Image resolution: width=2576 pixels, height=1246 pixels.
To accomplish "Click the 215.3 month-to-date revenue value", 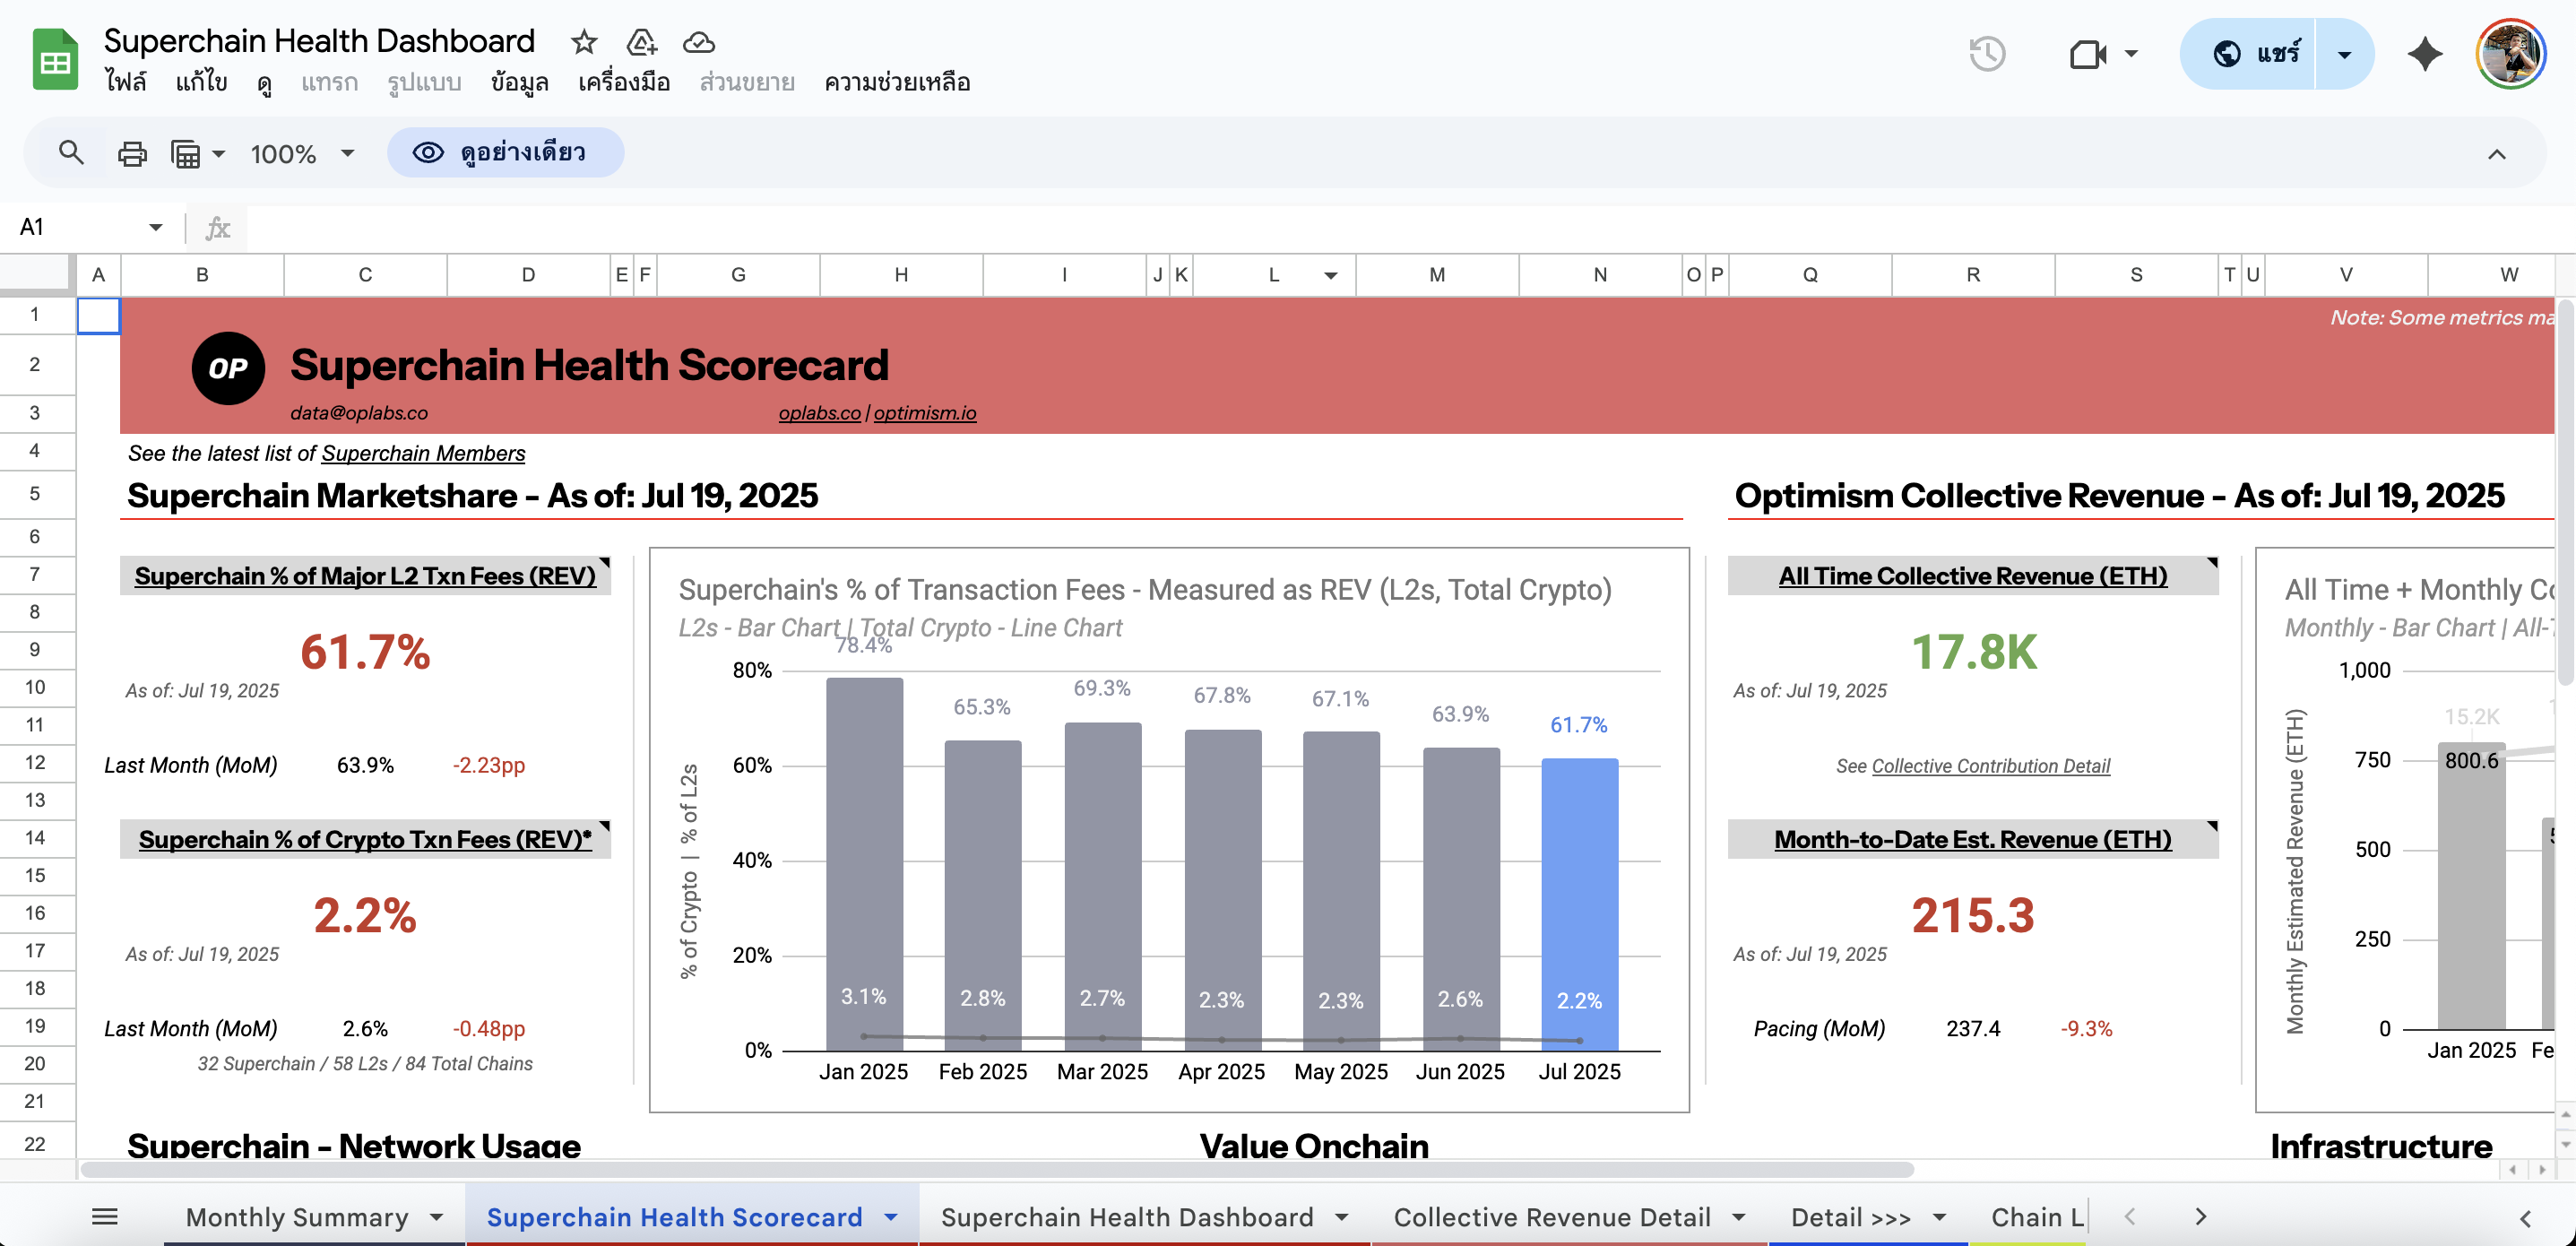I will (x=1972, y=916).
